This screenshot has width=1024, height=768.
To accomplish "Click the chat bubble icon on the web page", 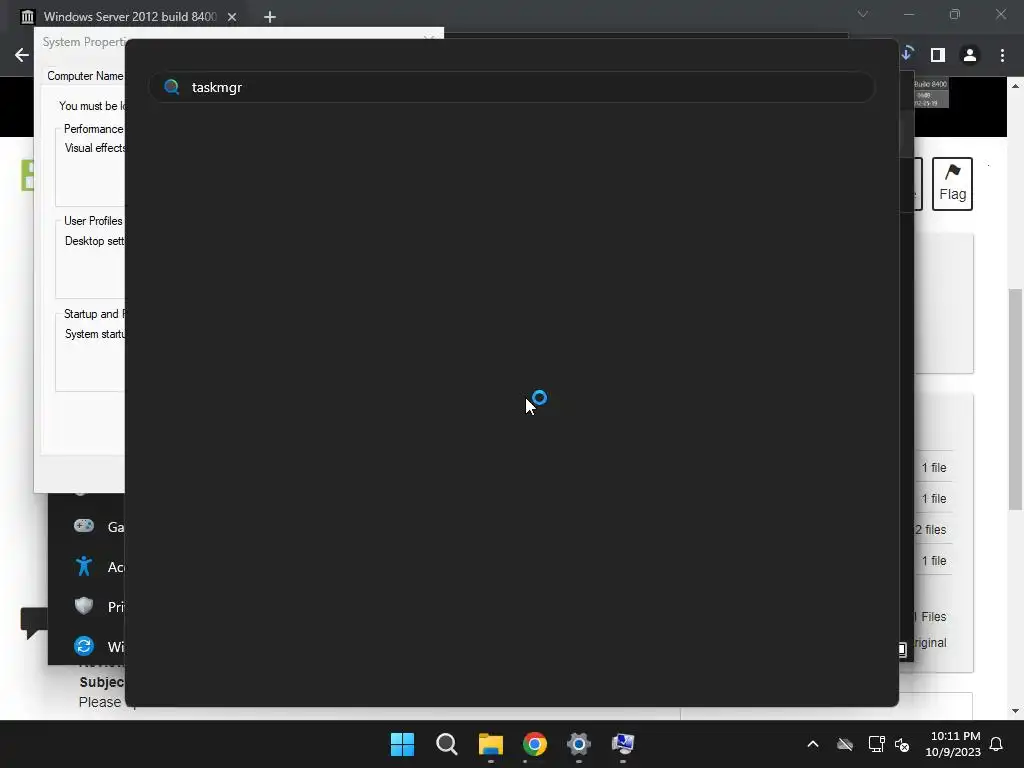I will coord(34,622).
